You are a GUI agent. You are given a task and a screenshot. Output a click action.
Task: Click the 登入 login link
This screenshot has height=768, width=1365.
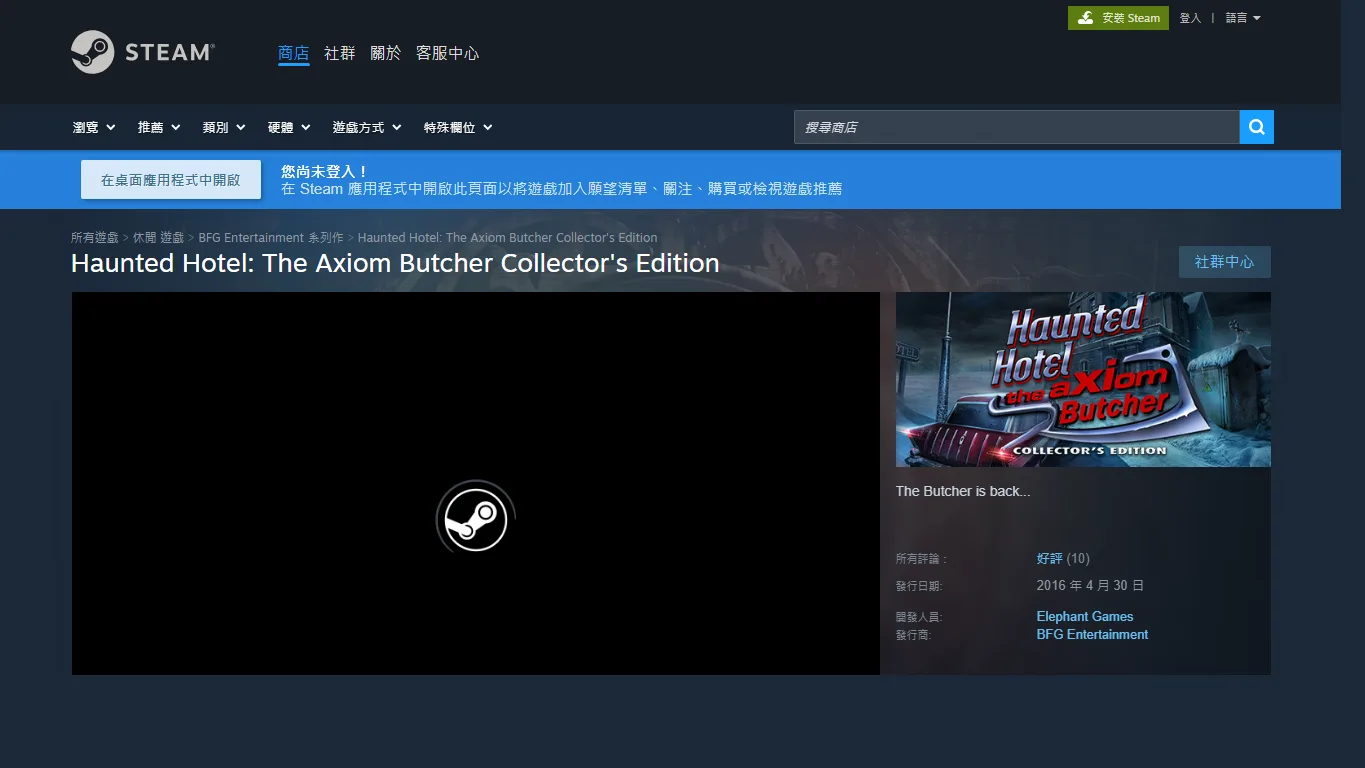(1190, 18)
